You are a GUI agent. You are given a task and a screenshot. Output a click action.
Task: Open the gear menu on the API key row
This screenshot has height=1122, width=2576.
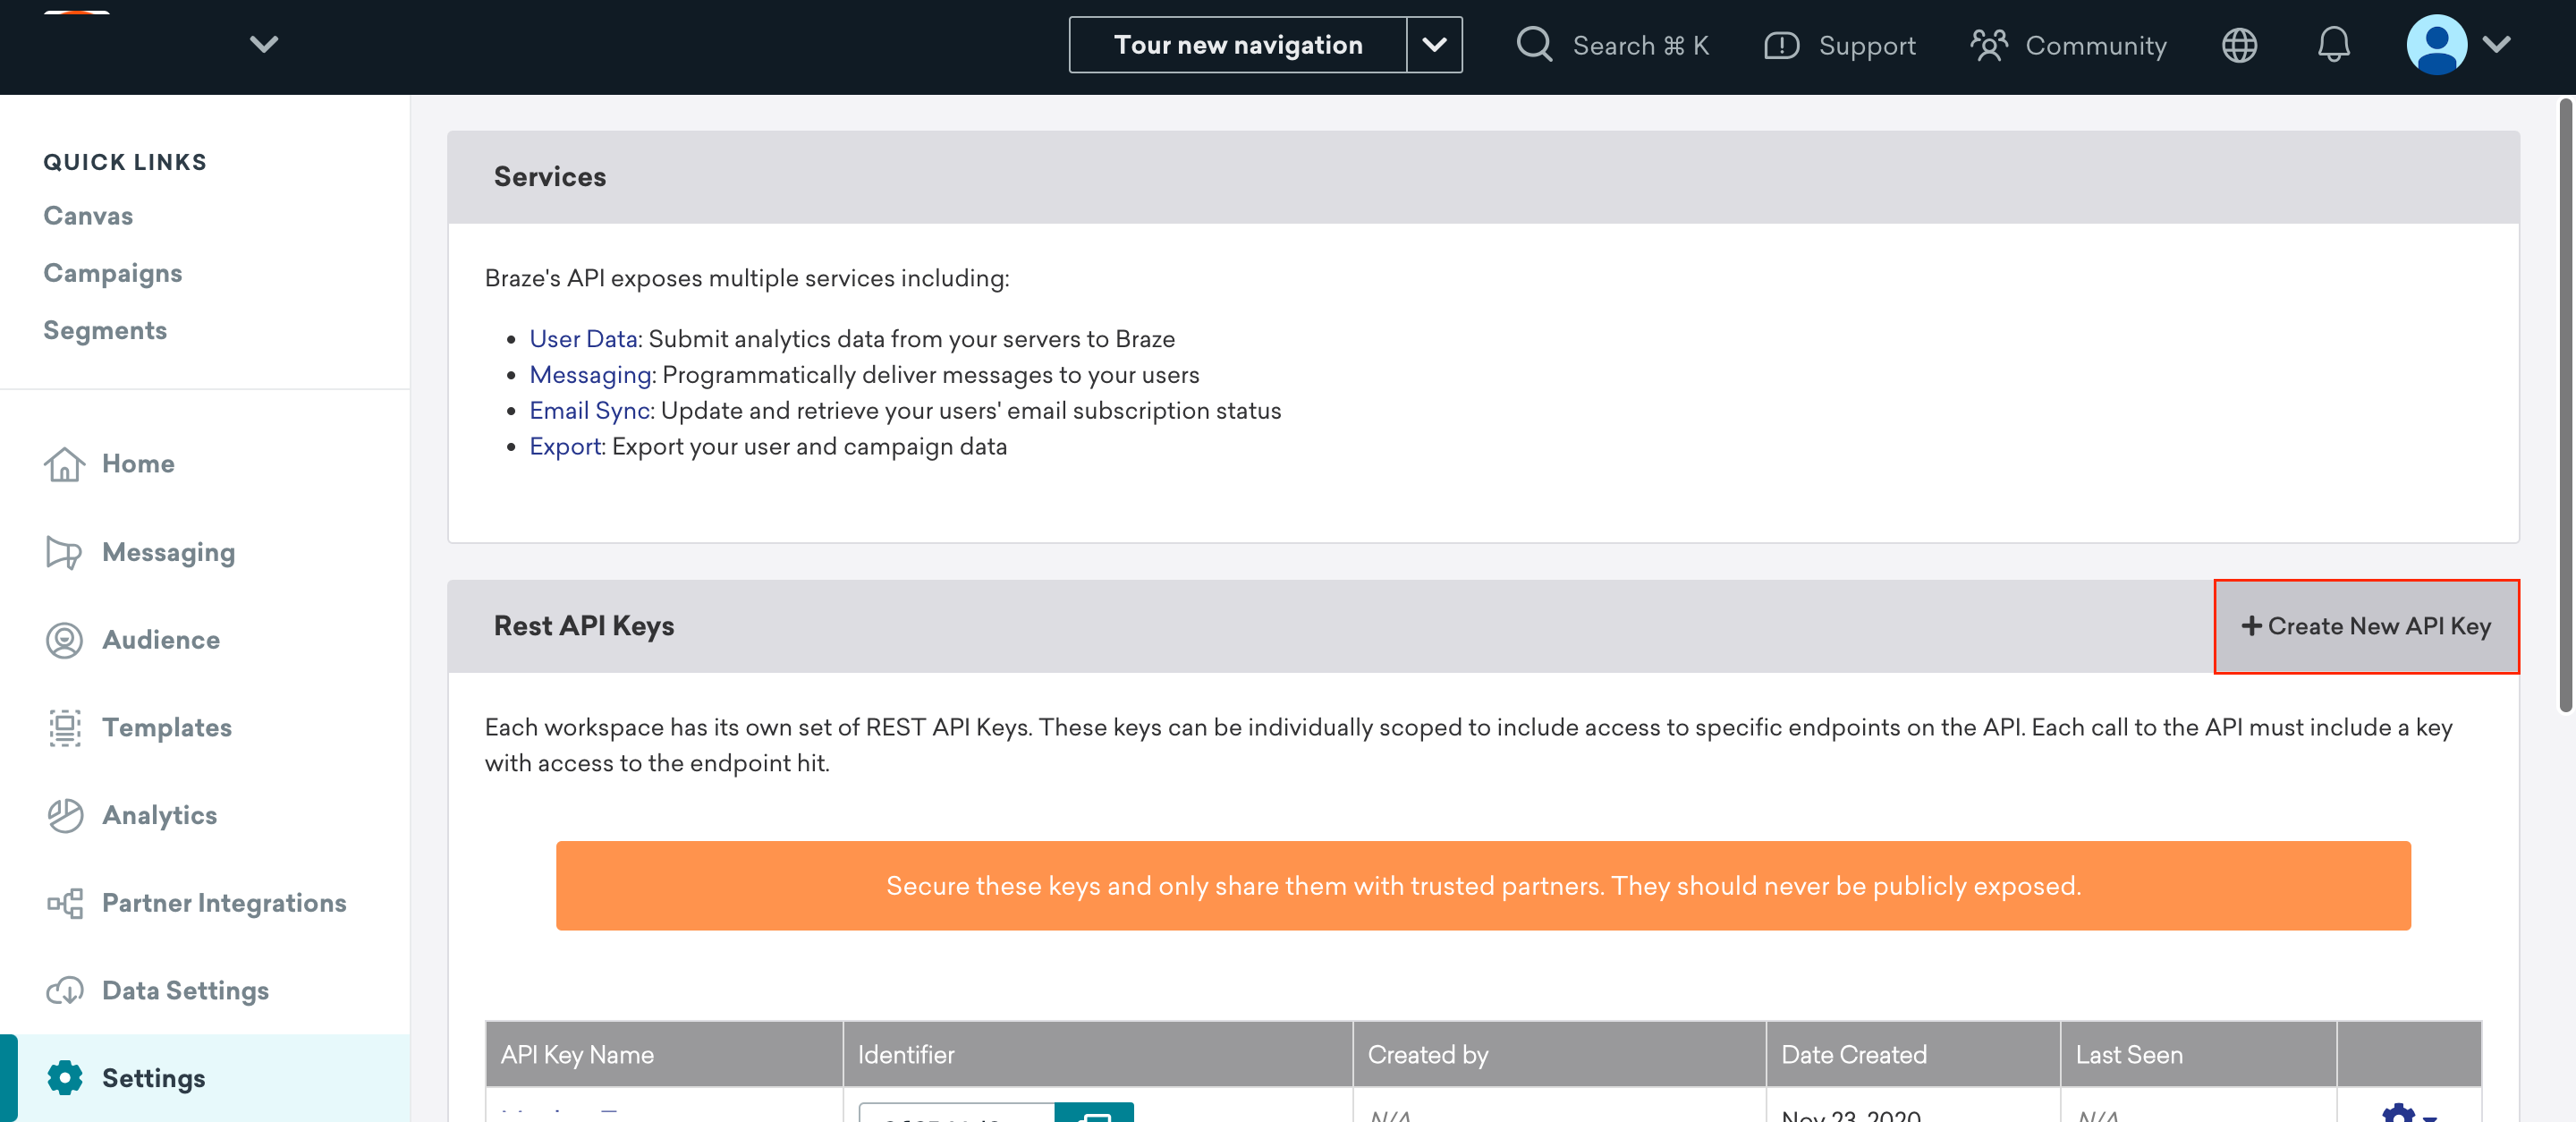[2398, 1113]
